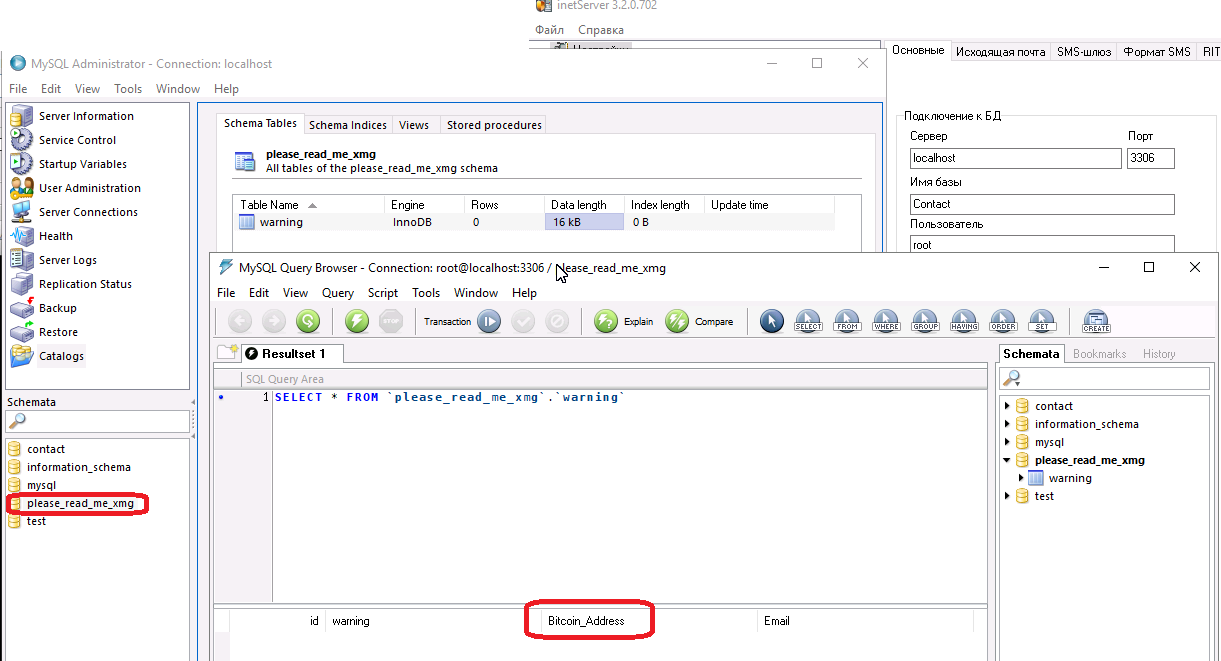Expand the test schema in Query Browser
1221x661 pixels.
tap(1007, 496)
